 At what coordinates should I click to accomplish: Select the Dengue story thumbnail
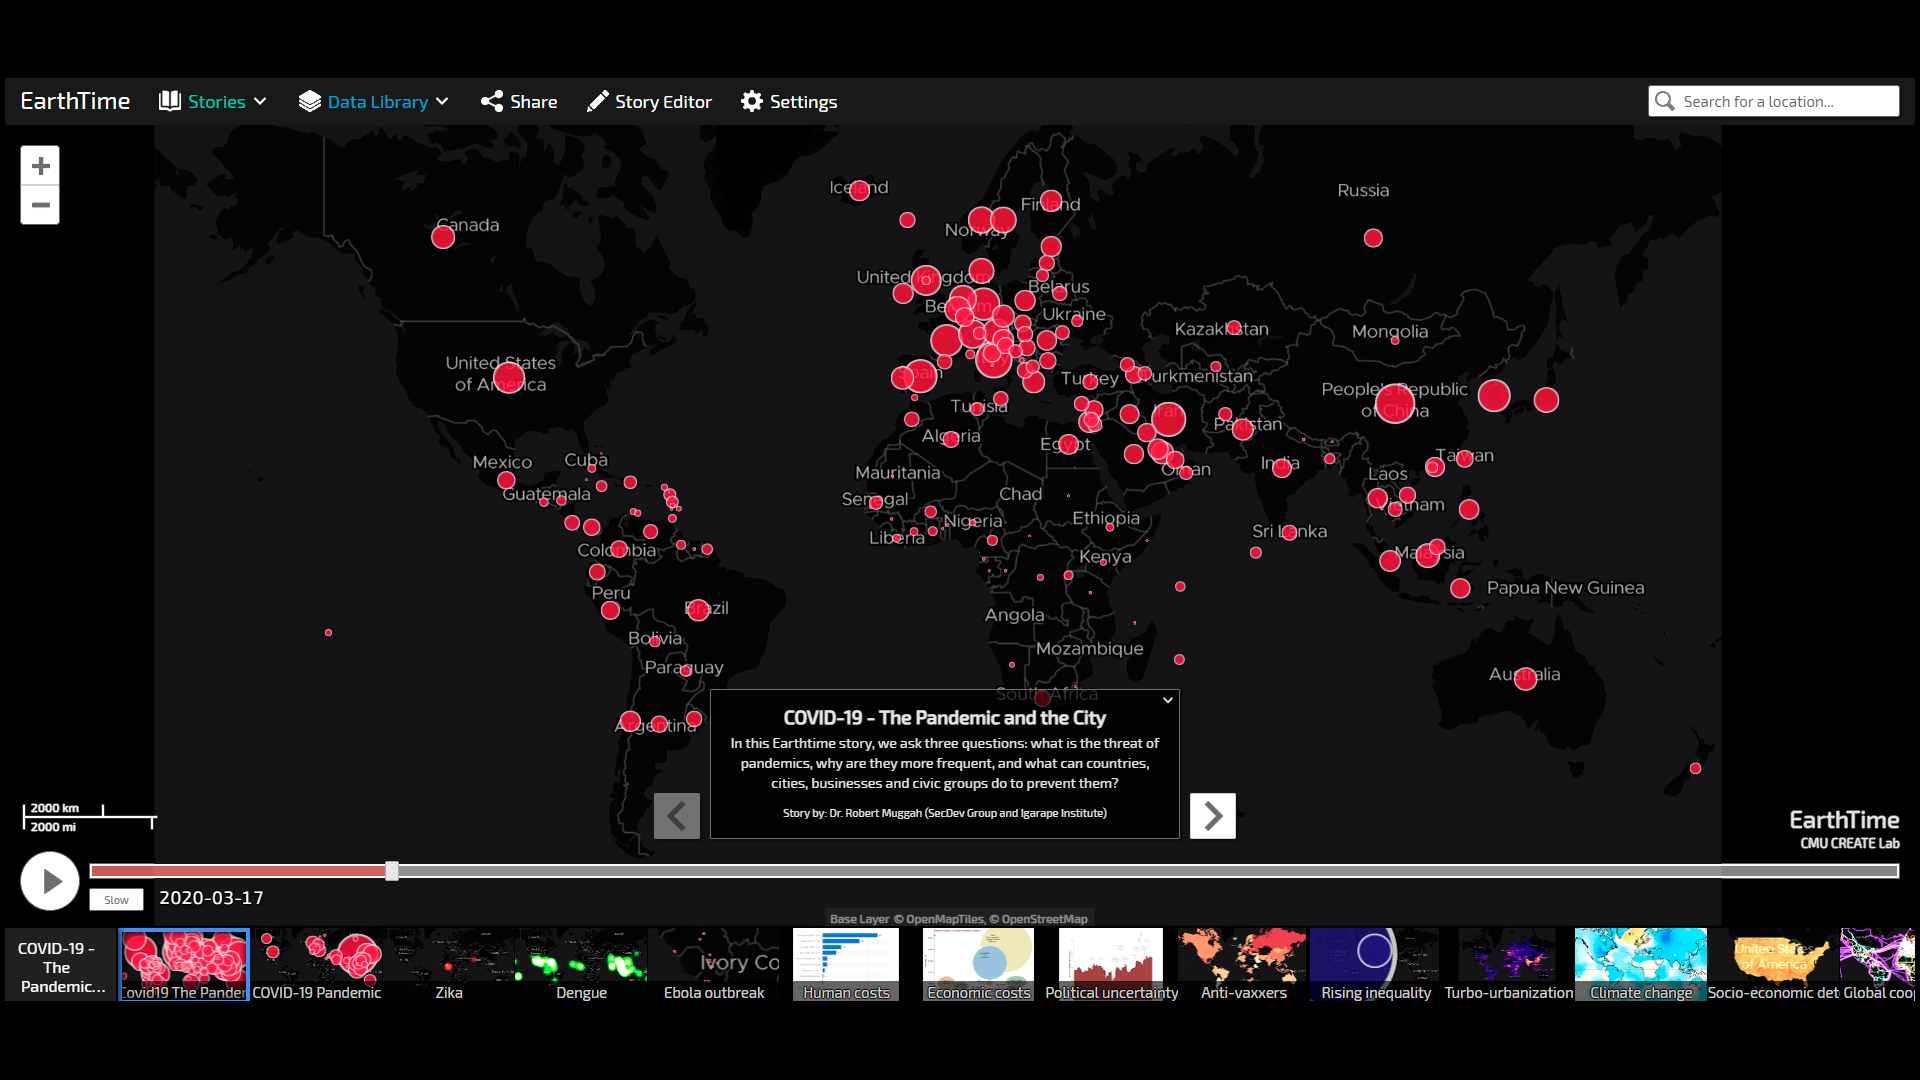pos(581,963)
